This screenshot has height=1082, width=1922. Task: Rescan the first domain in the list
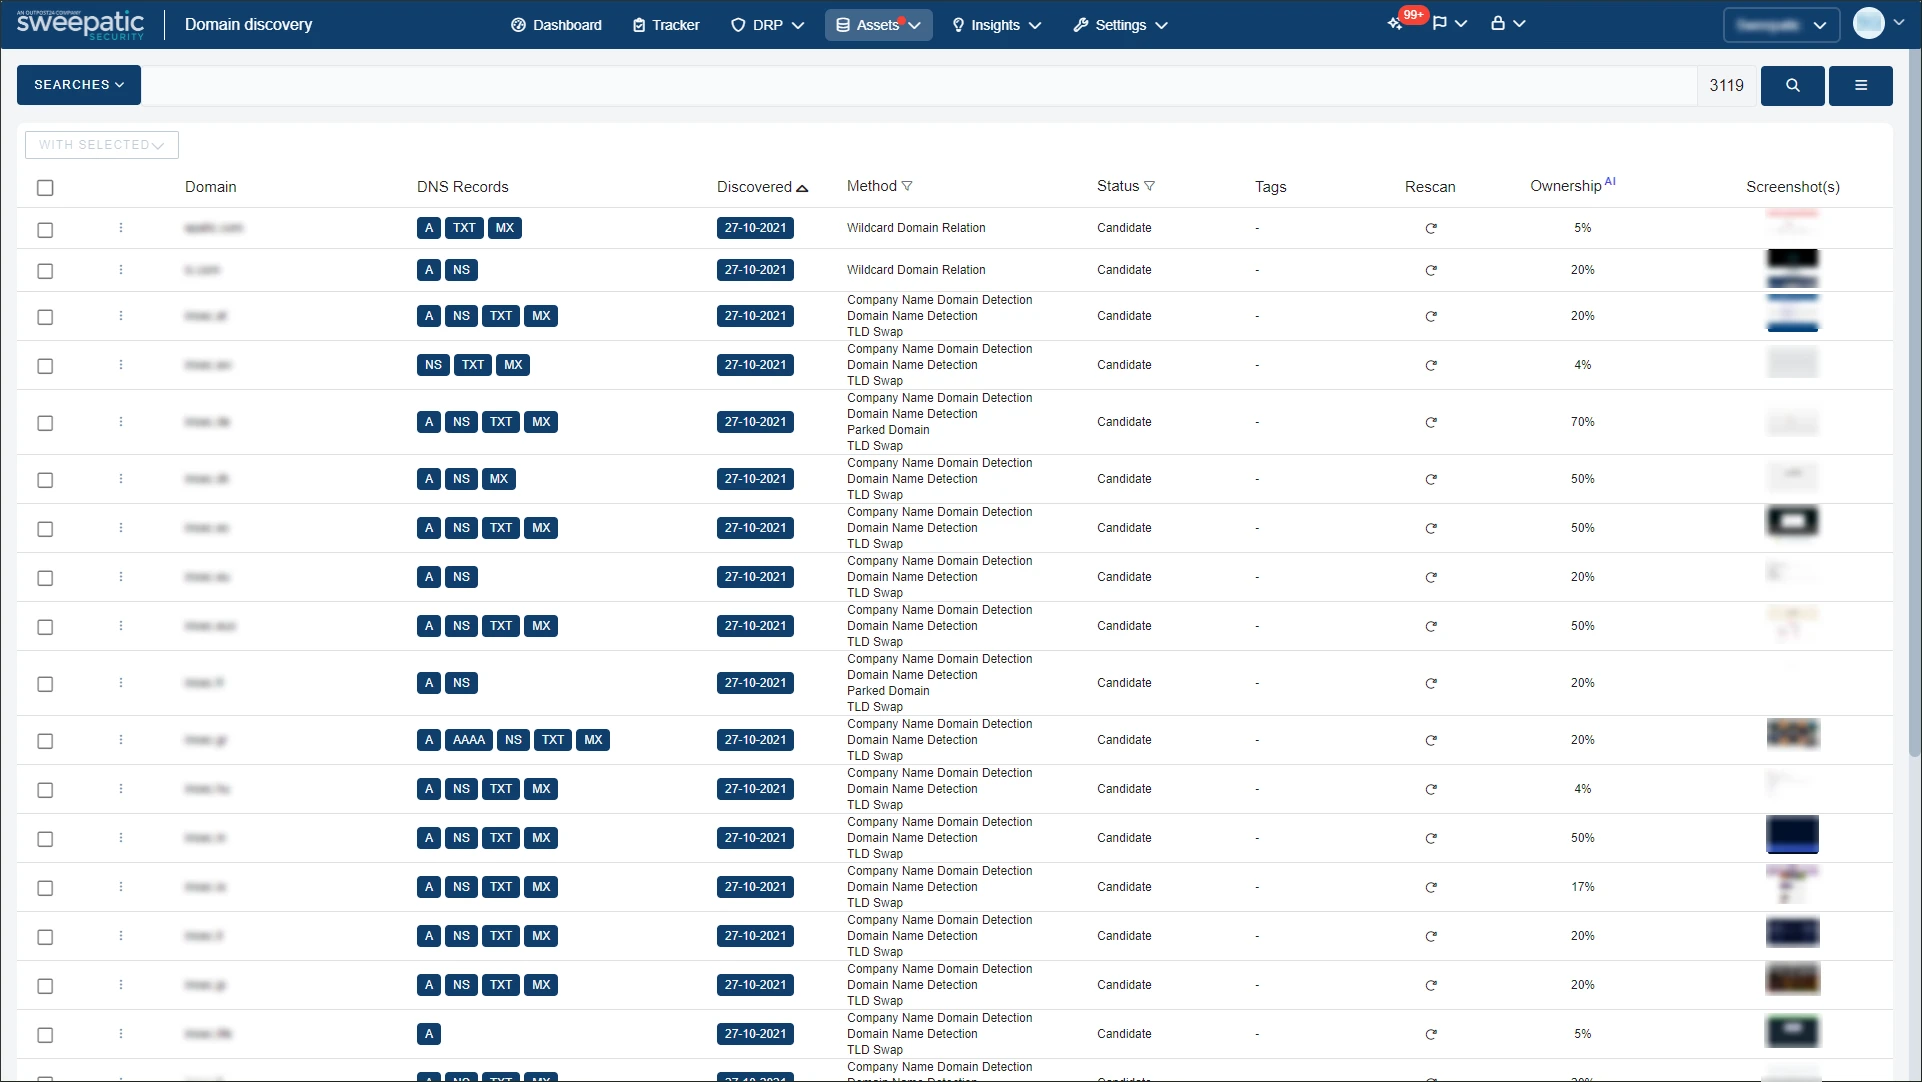(1431, 228)
